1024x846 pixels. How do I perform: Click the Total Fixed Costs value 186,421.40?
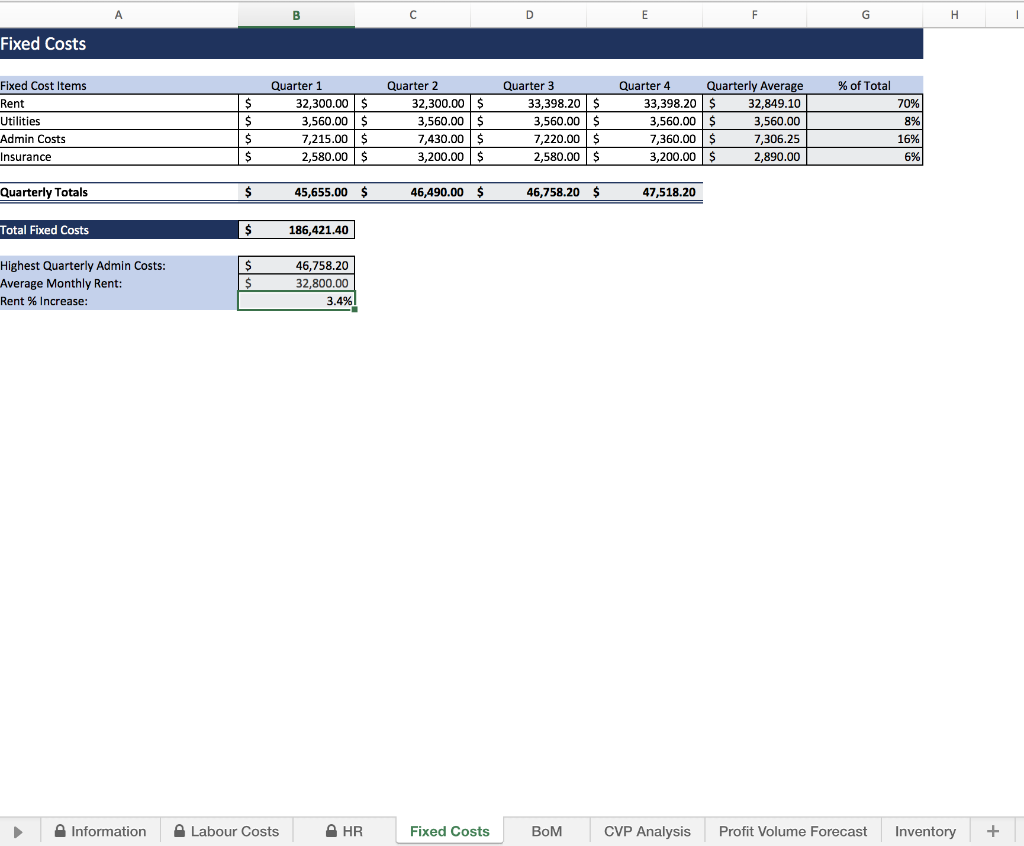pos(296,229)
